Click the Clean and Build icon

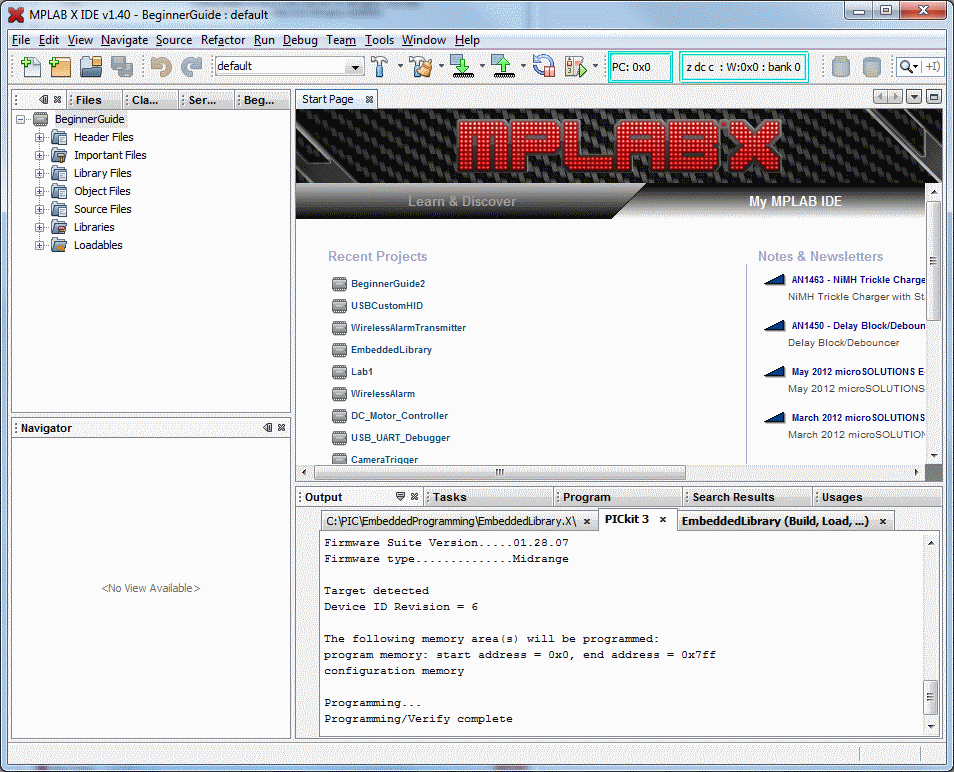pyautogui.click(x=421, y=66)
